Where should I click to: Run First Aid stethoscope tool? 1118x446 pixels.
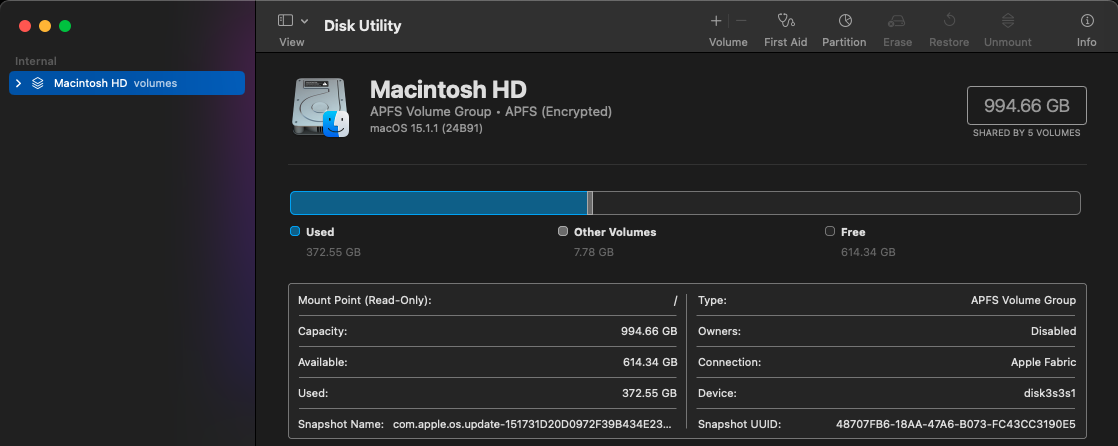pos(786,21)
